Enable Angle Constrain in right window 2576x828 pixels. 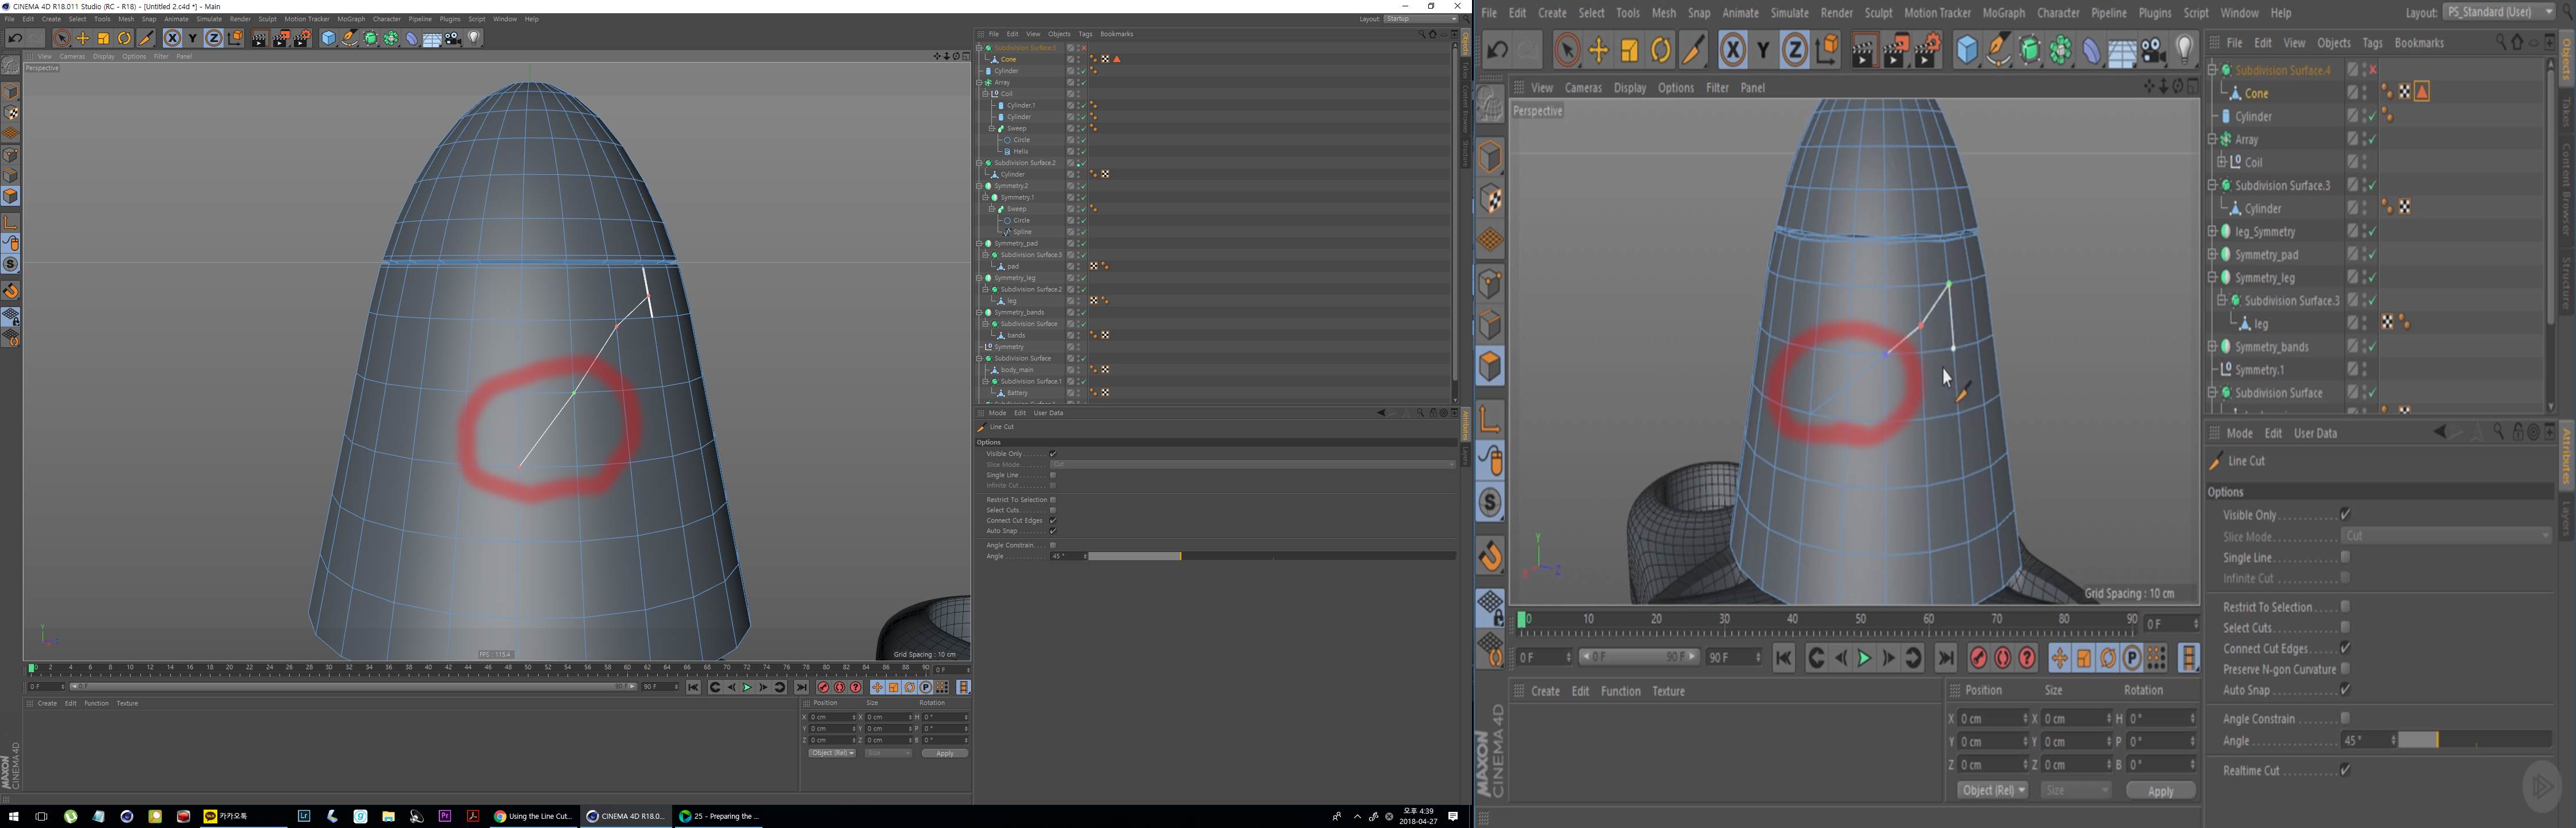[x=2345, y=719]
